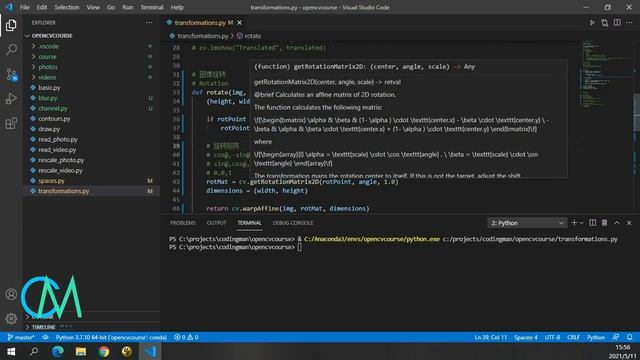
Task: Open basic.py in the explorer
Action: pyautogui.click(x=91, y=88)
